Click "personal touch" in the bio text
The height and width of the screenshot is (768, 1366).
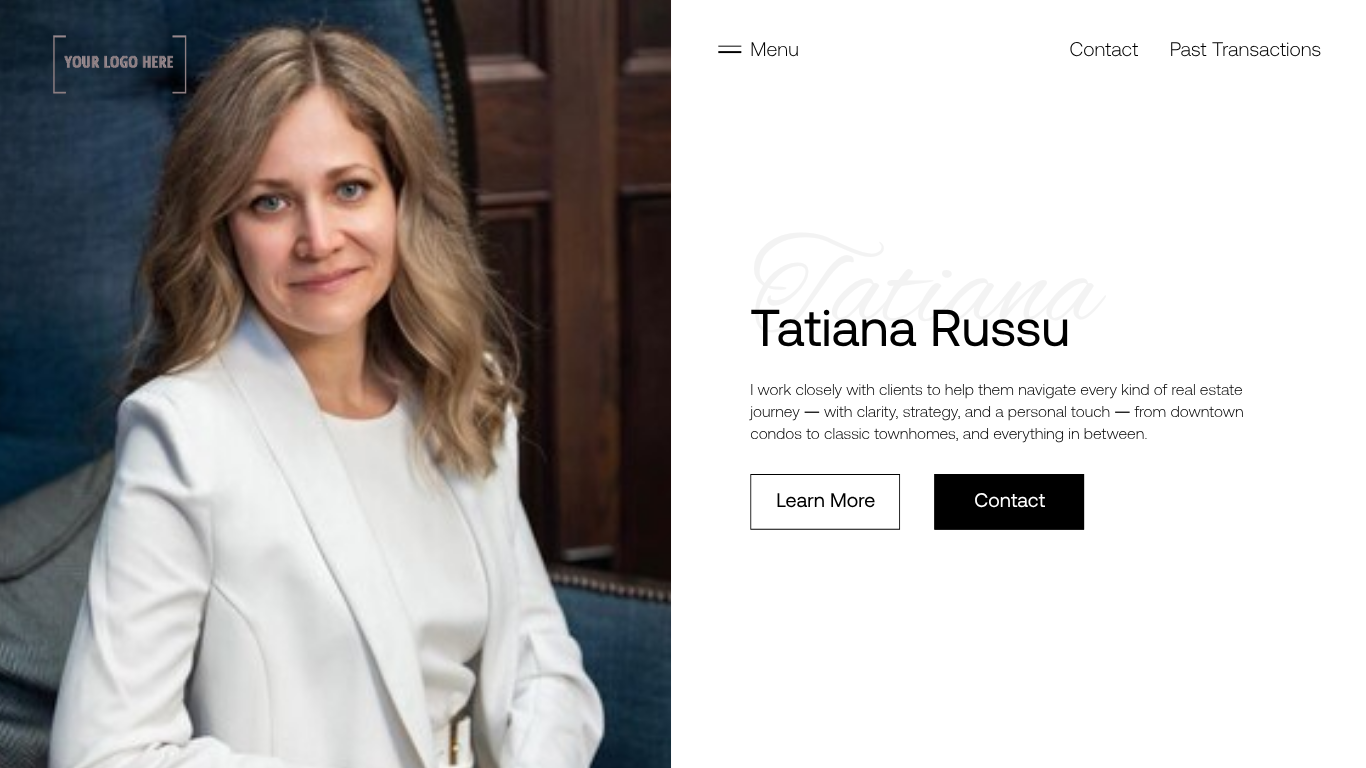[1058, 412]
